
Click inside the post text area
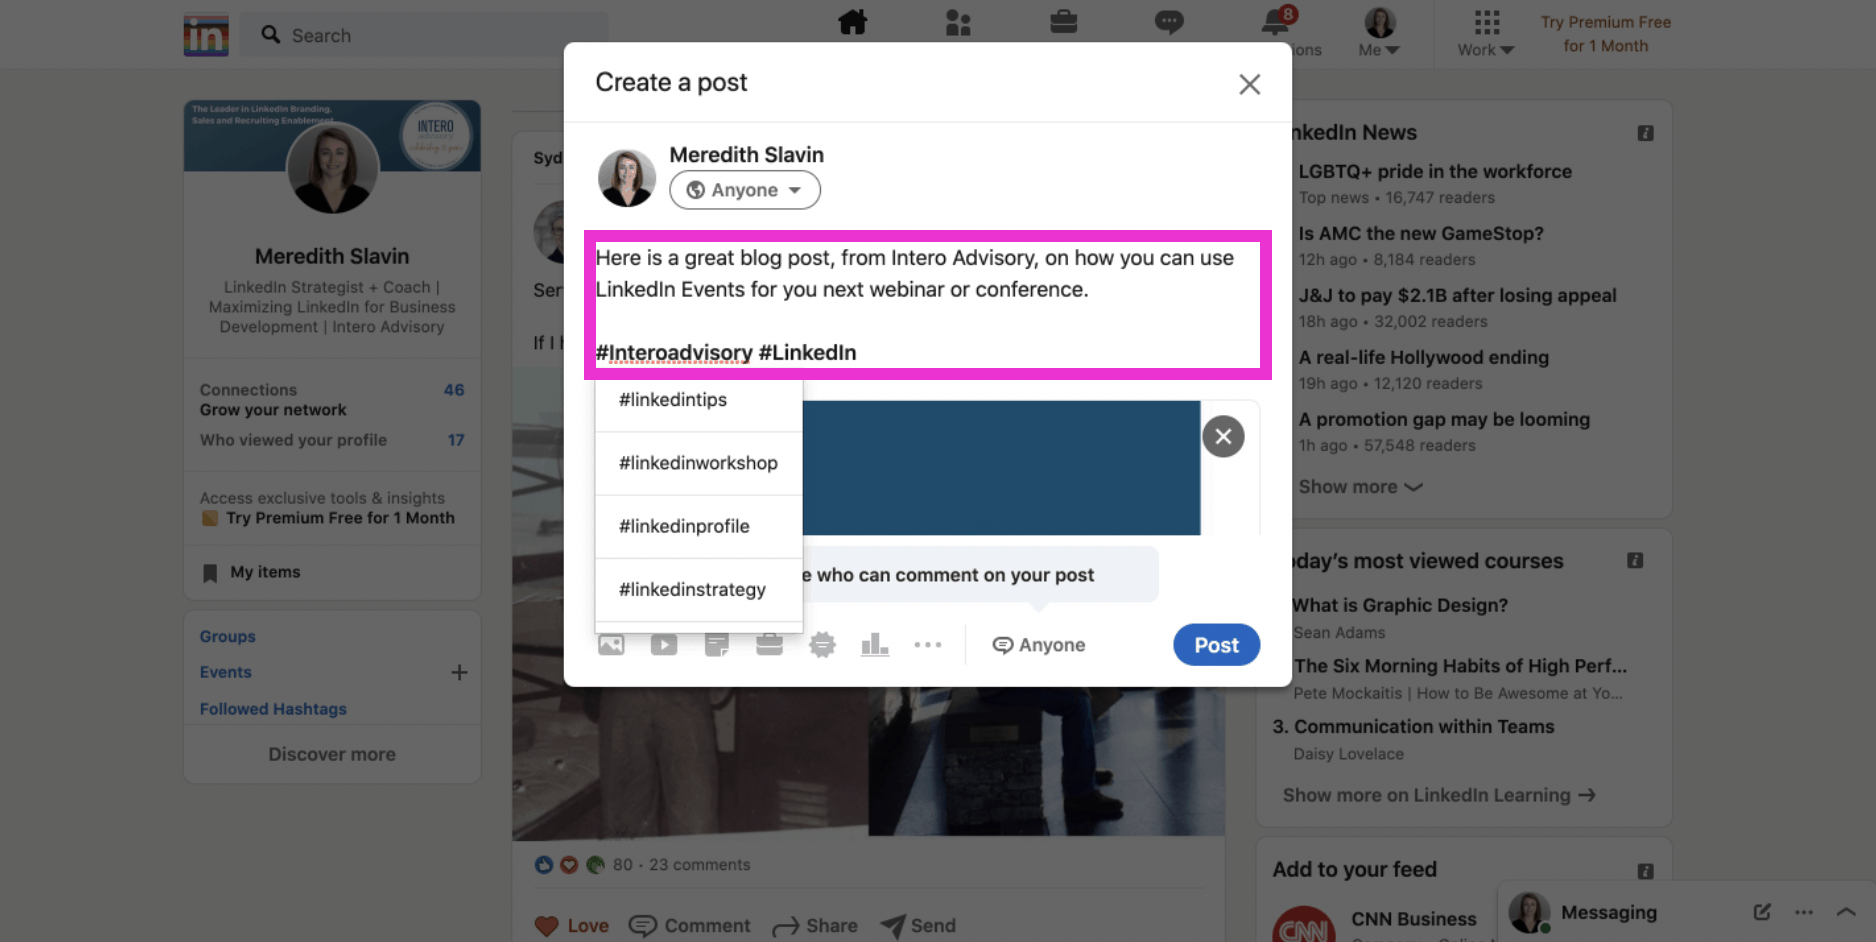(927, 304)
